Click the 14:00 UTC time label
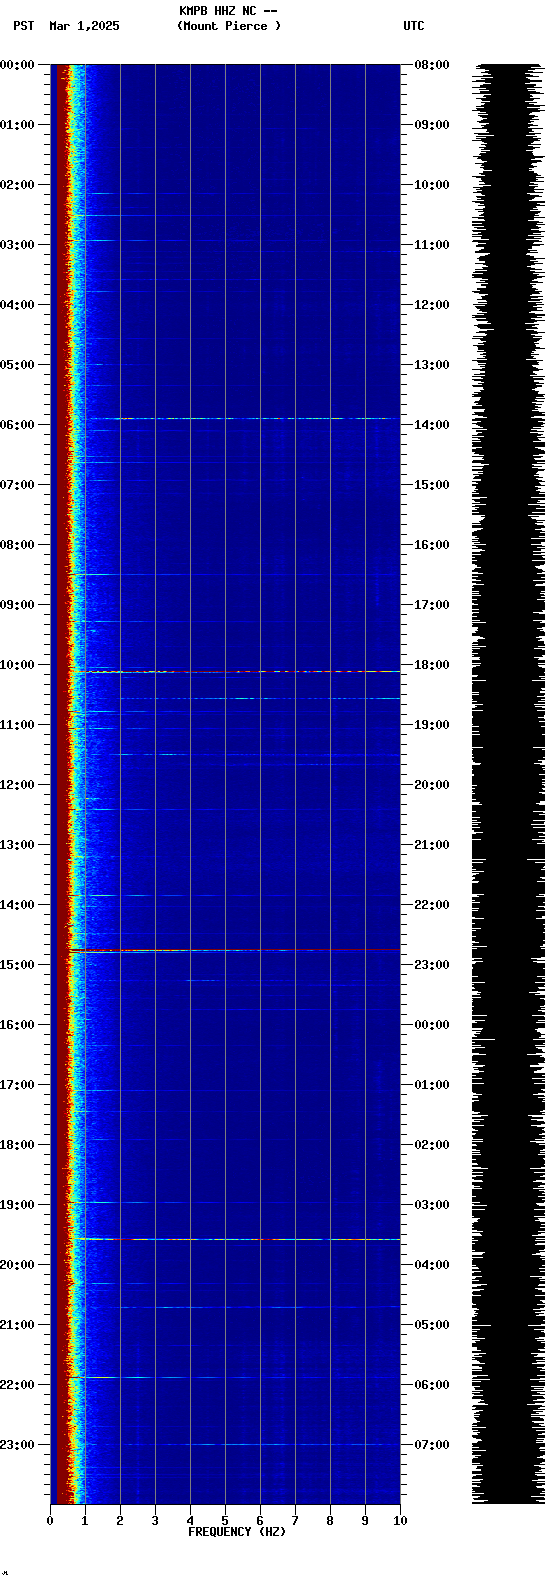552x1584 pixels. tap(431, 425)
